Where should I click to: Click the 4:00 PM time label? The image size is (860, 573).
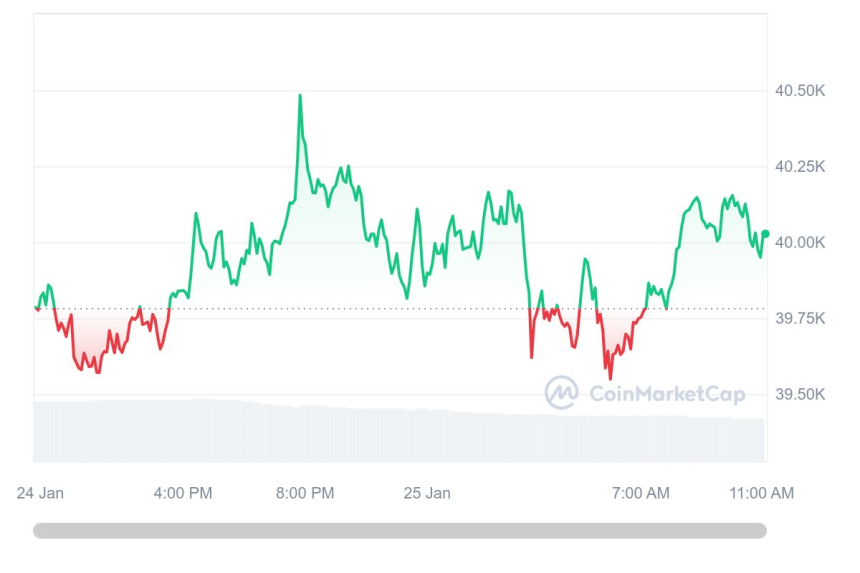(x=182, y=493)
